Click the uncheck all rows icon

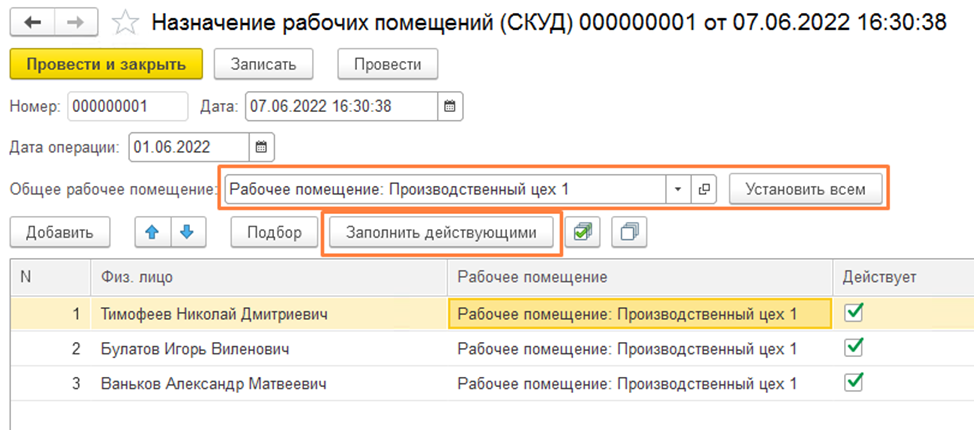coord(629,232)
